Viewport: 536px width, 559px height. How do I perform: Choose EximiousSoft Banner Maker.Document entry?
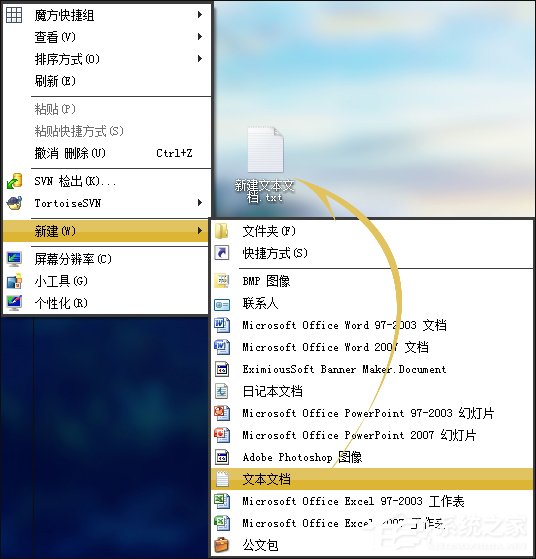[372, 369]
